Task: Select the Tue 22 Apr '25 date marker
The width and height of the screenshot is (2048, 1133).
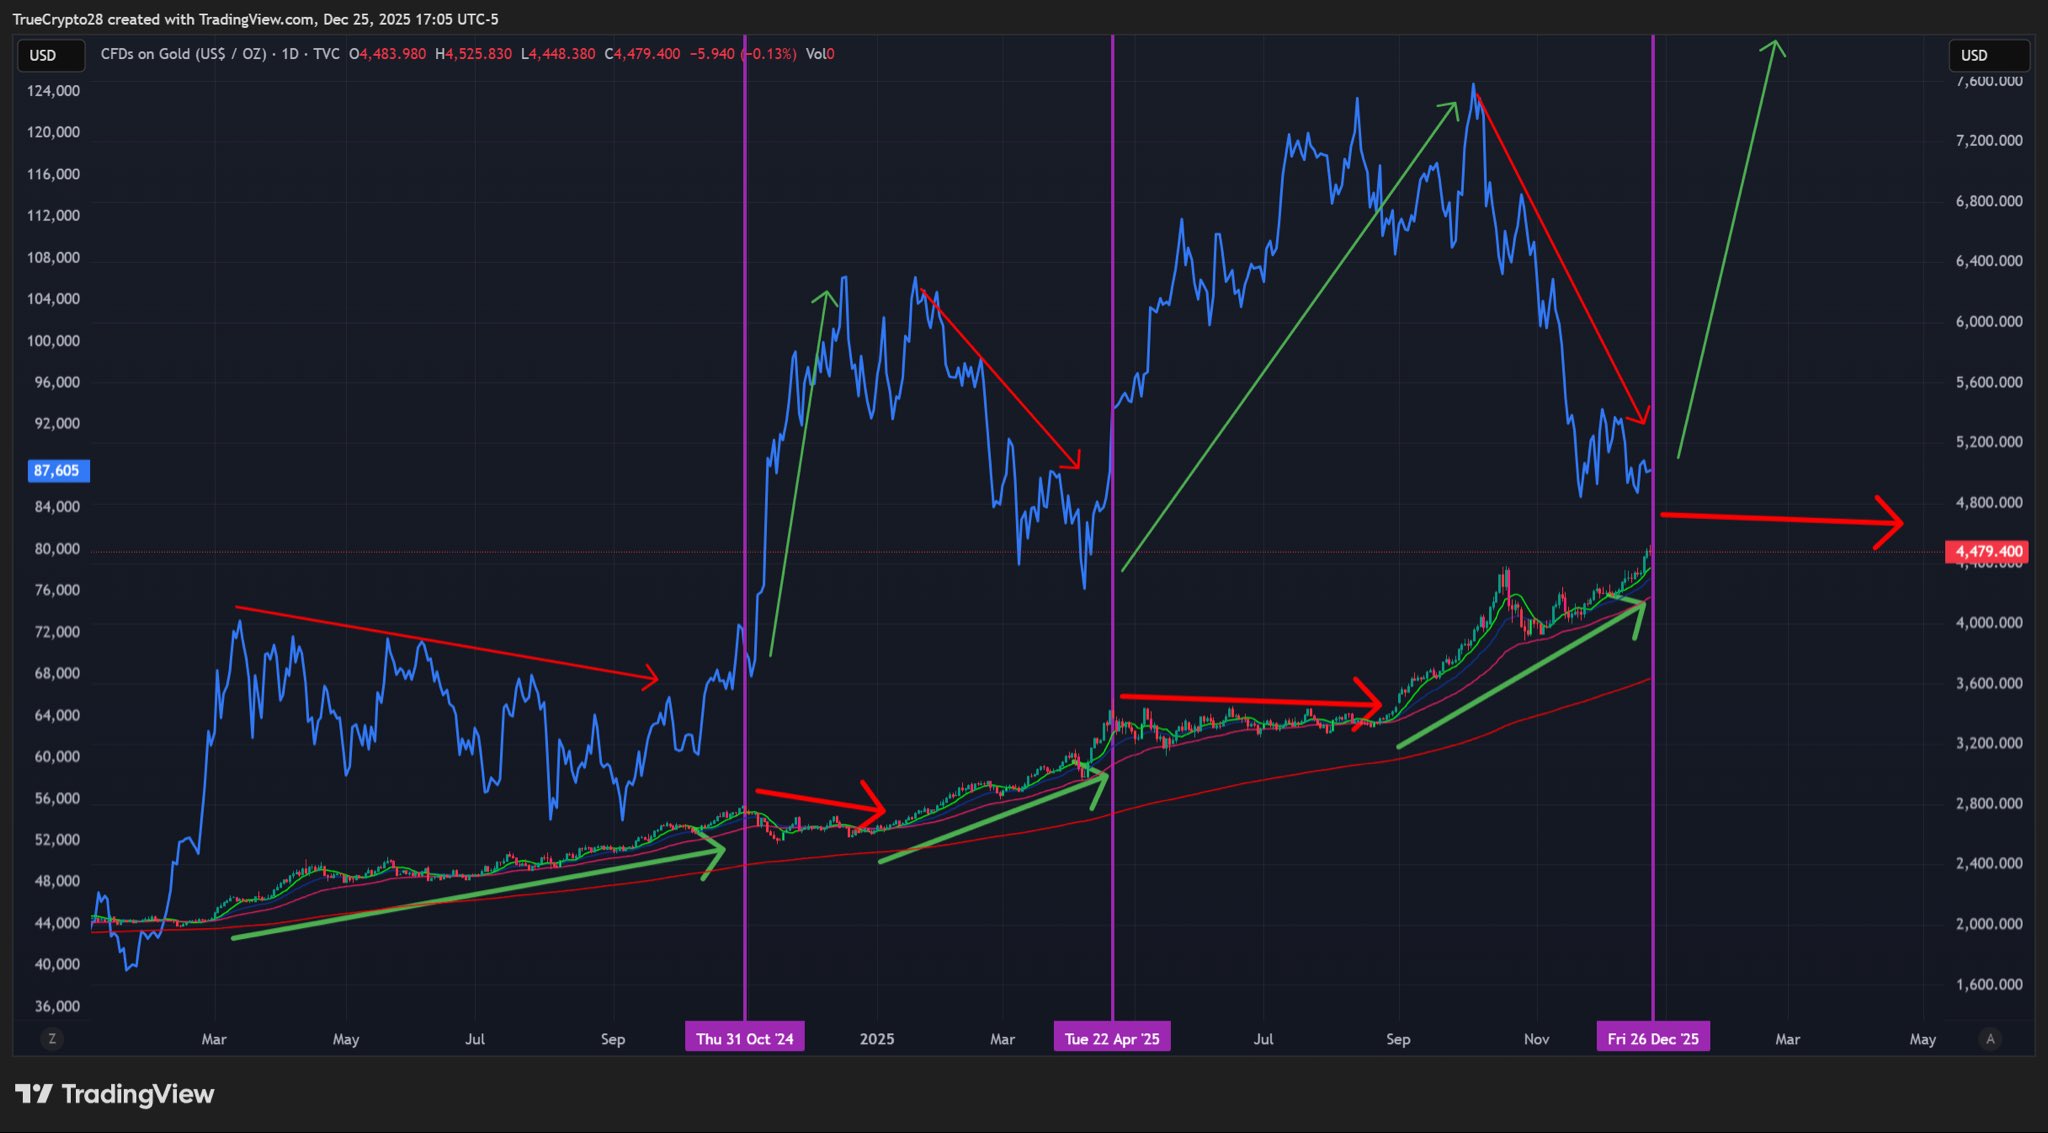Action: point(1112,1039)
